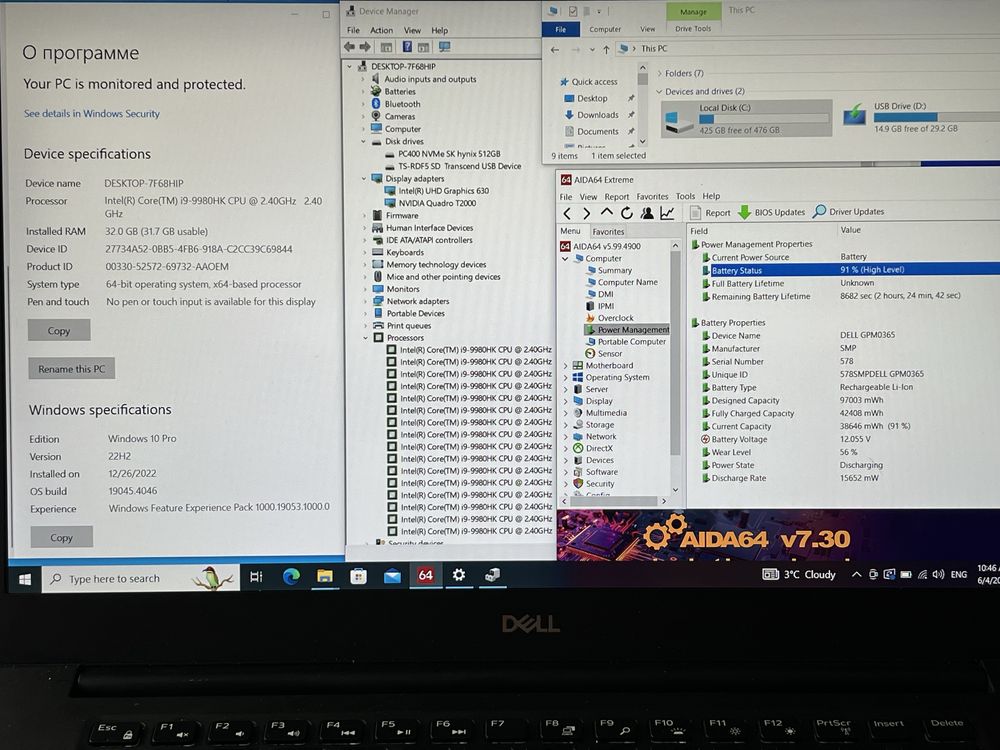
Task: Collapse Processors in Device Manager
Action: point(365,337)
